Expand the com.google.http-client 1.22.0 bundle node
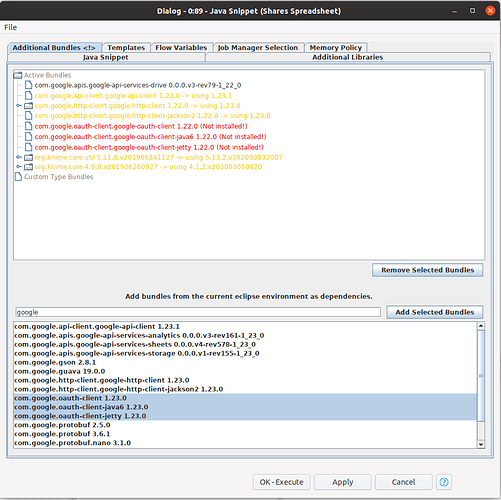This screenshot has width=501, height=500. coord(19,105)
